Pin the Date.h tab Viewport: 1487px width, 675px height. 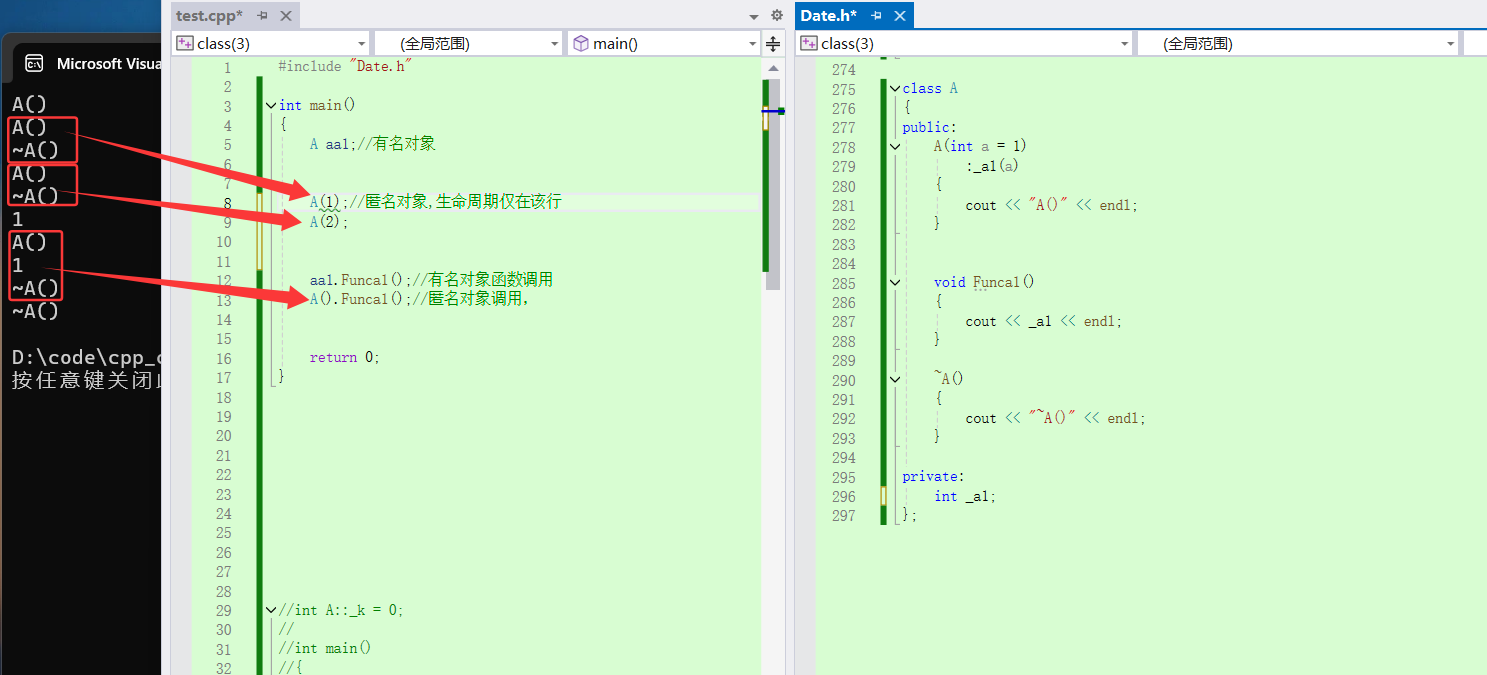coord(877,16)
